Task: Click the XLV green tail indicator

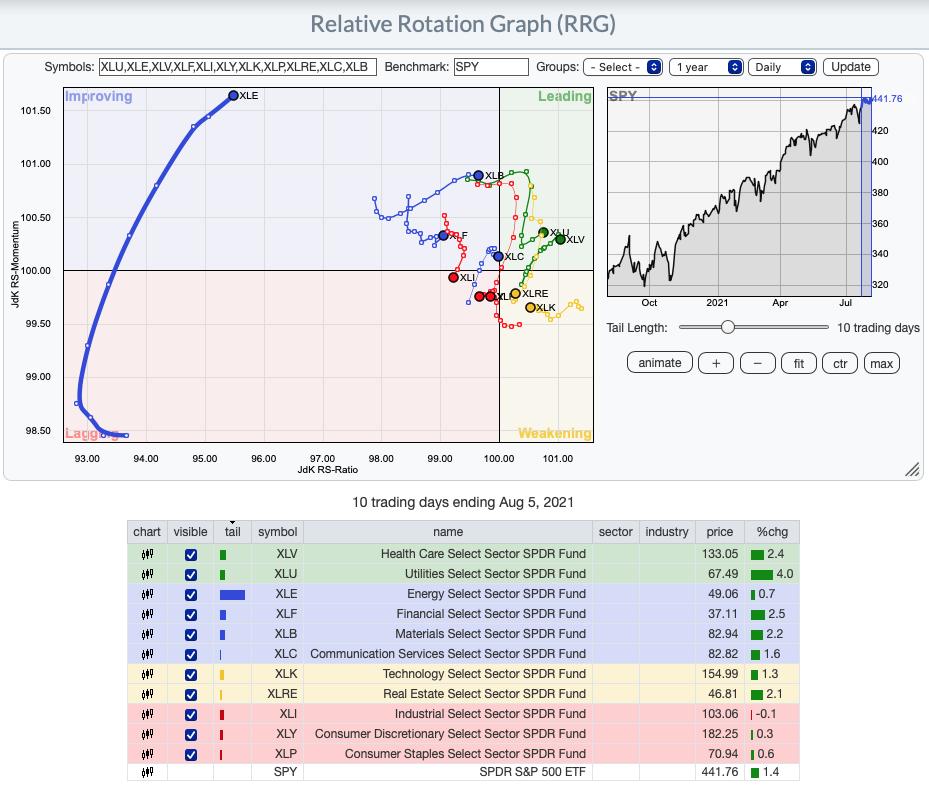Action: [x=223, y=555]
